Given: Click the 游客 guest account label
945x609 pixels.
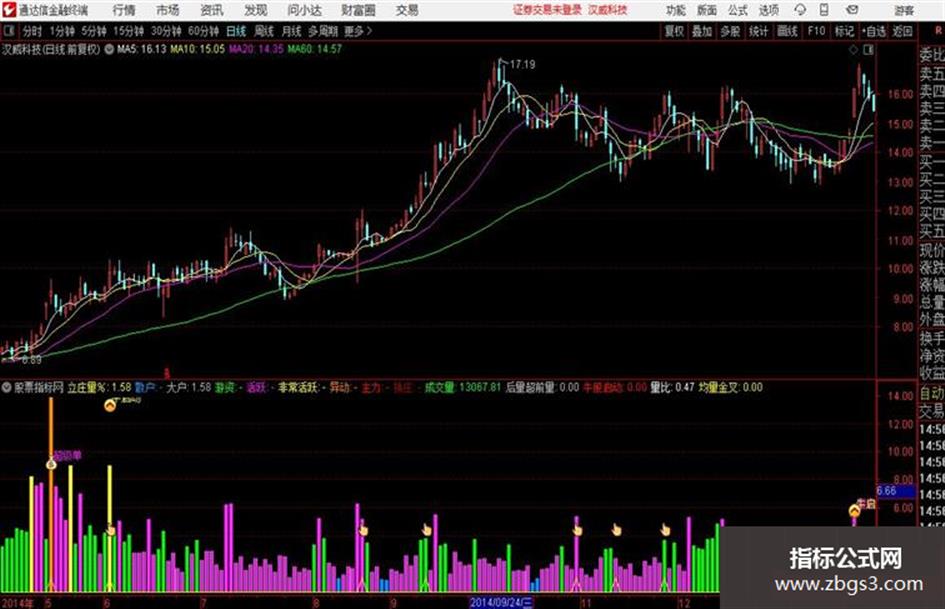Looking at the screenshot, I should tap(904, 10).
